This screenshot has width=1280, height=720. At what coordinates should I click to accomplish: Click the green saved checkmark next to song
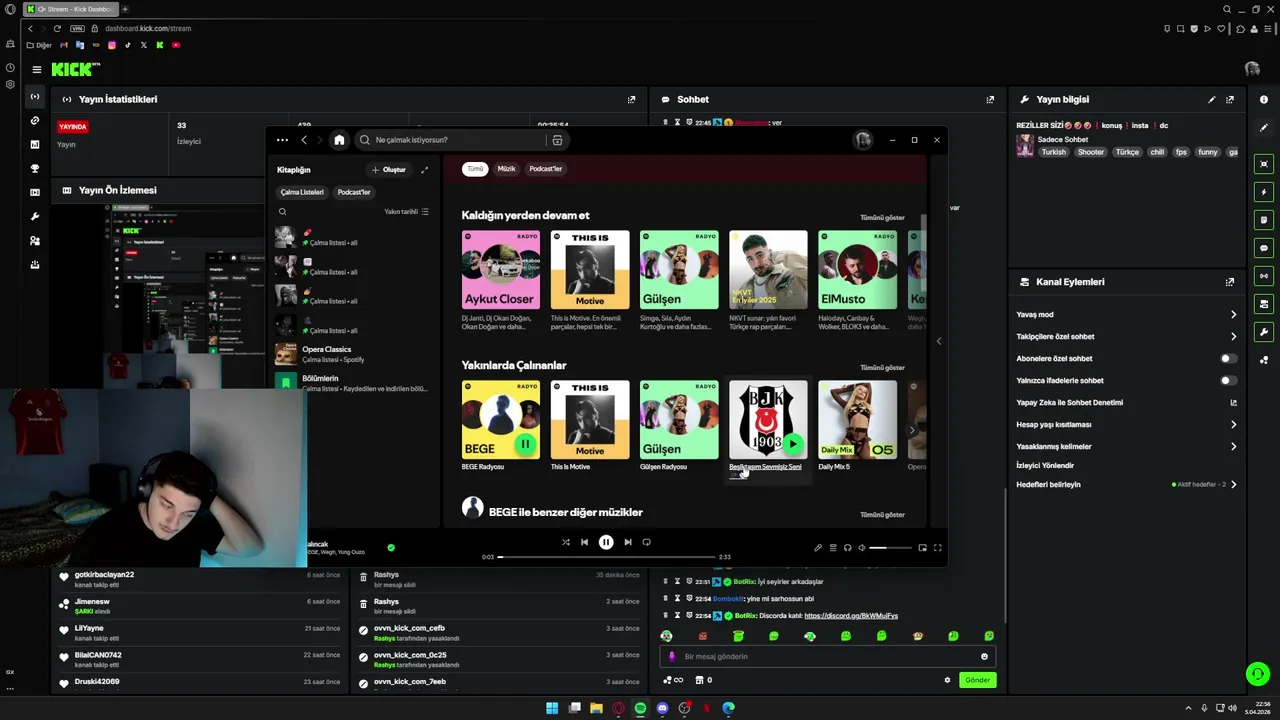pyautogui.click(x=391, y=547)
